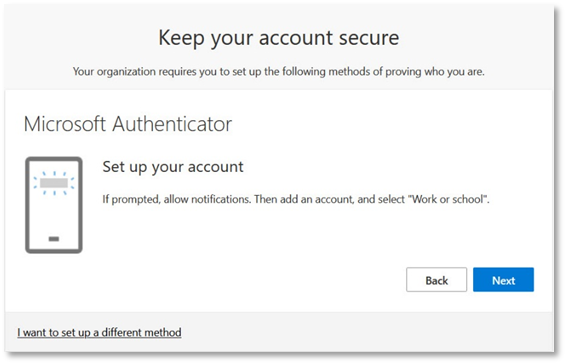Select the gray notification banner on phone graphic
Viewport: 566px width, 364px height.
(x=54, y=183)
